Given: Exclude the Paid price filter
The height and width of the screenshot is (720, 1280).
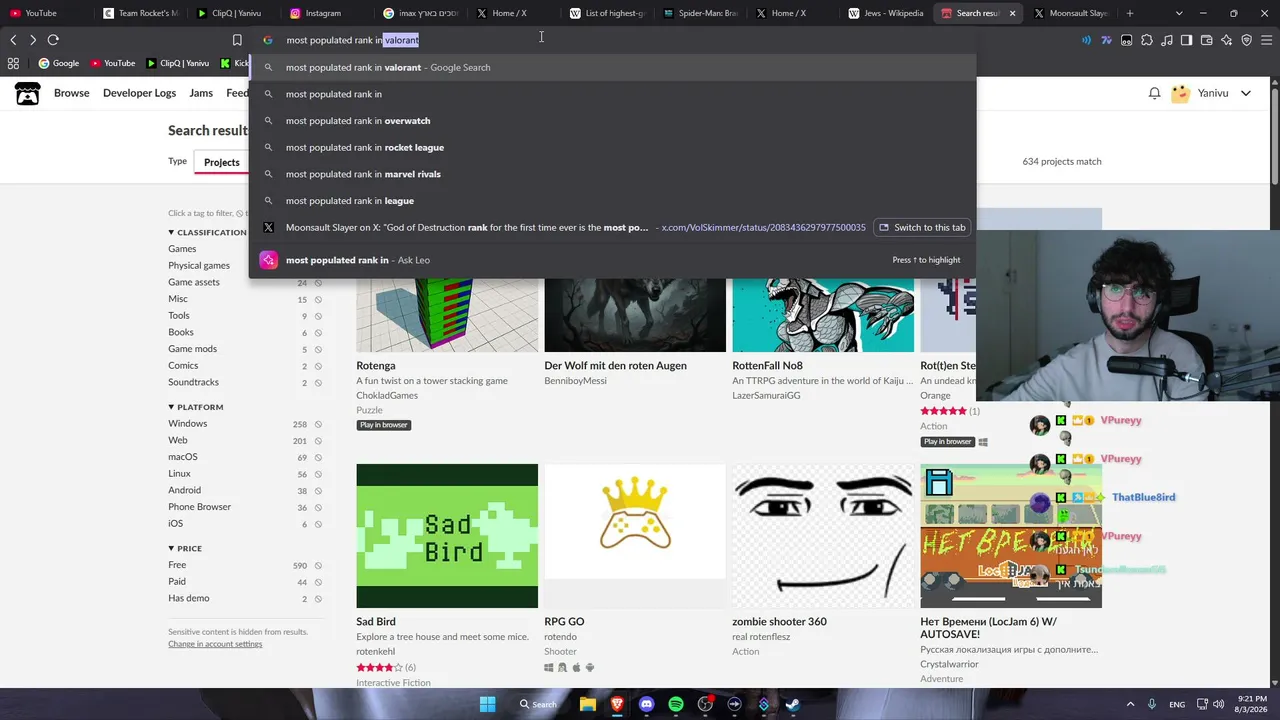Looking at the screenshot, I should tap(318, 582).
